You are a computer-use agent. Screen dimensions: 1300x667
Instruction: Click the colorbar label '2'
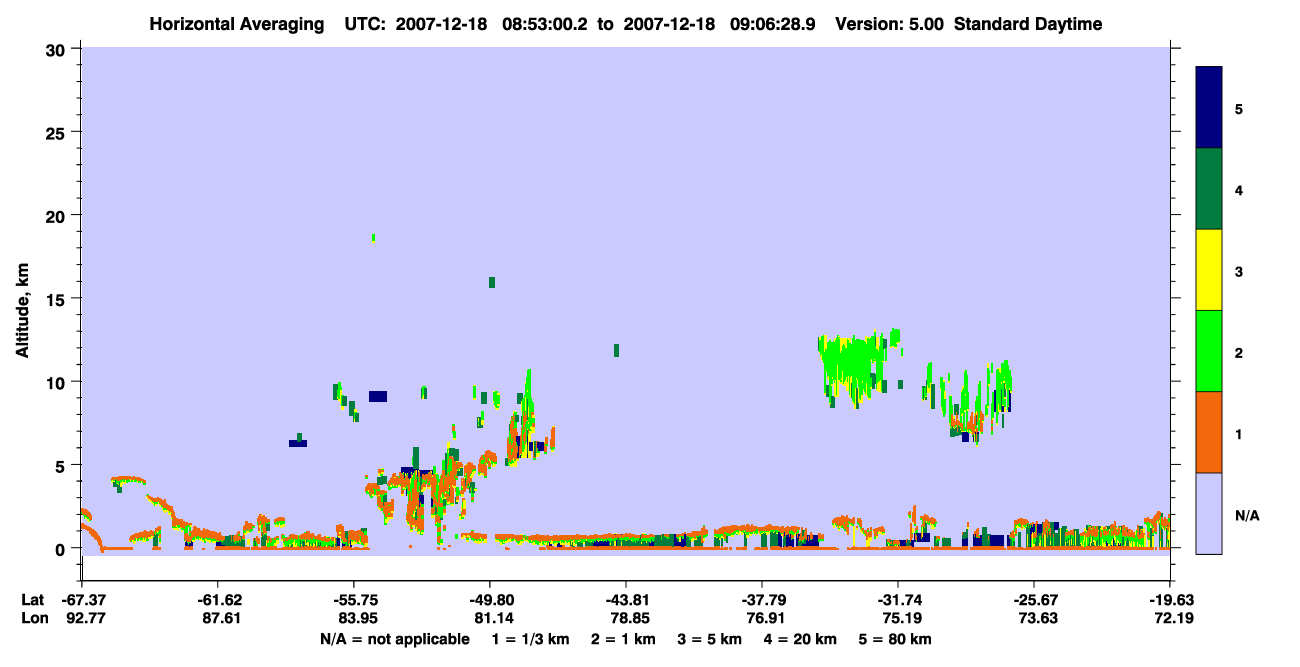(1239, 351)
